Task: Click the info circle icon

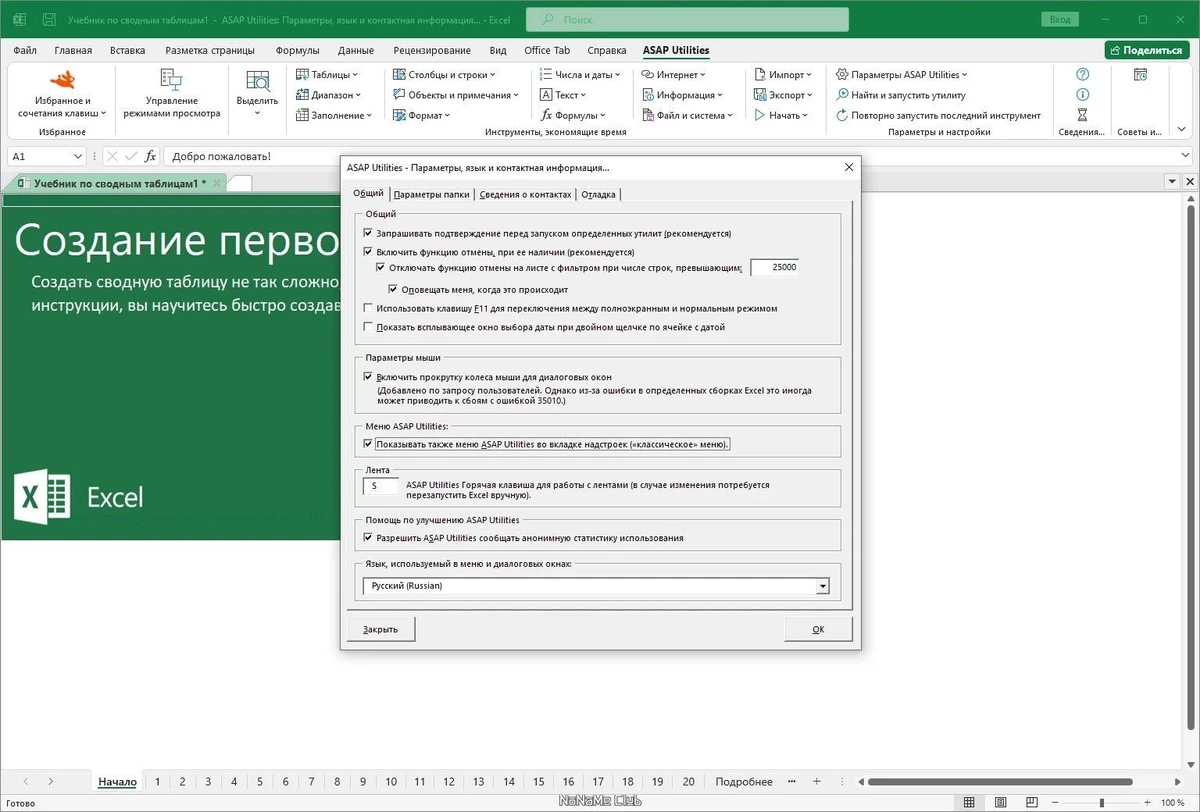Action: click(x=1082, y=94)
